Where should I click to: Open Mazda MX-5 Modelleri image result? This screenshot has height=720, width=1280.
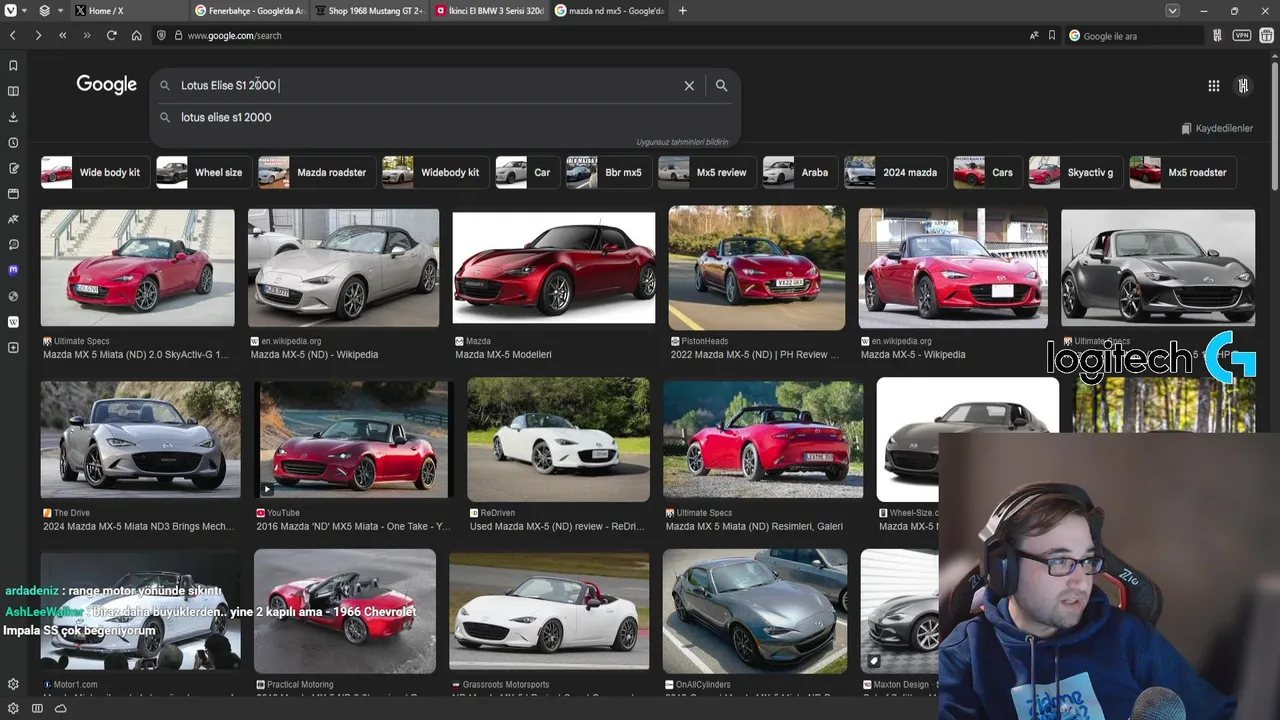[x=554, y=268]
